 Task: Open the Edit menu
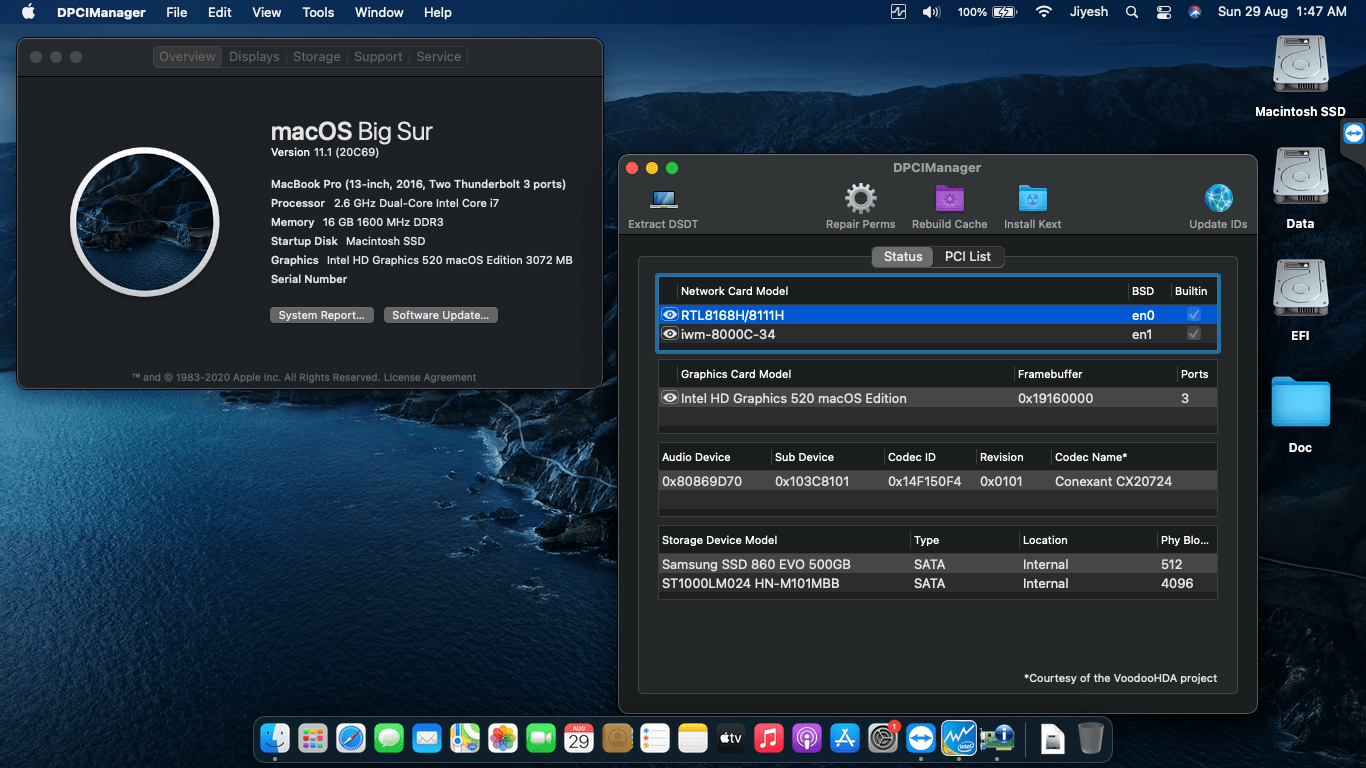click(x=220, y=12)
